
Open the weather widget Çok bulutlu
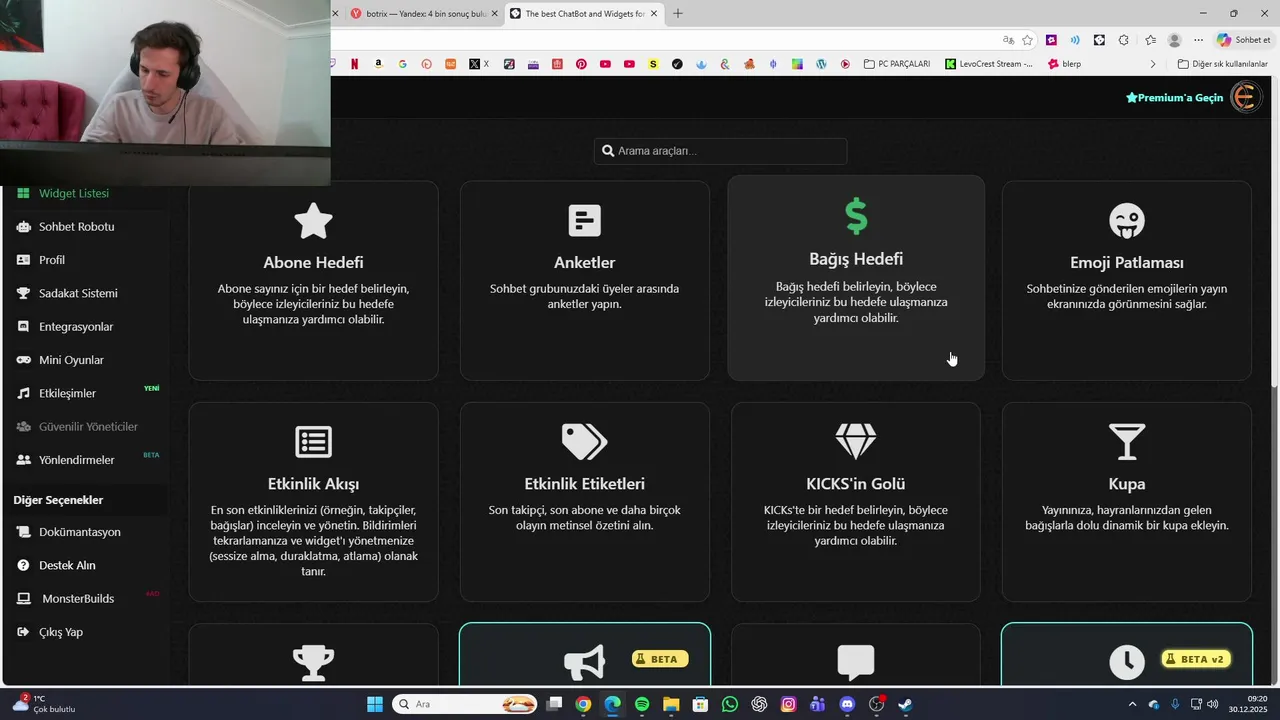(44, 704)
